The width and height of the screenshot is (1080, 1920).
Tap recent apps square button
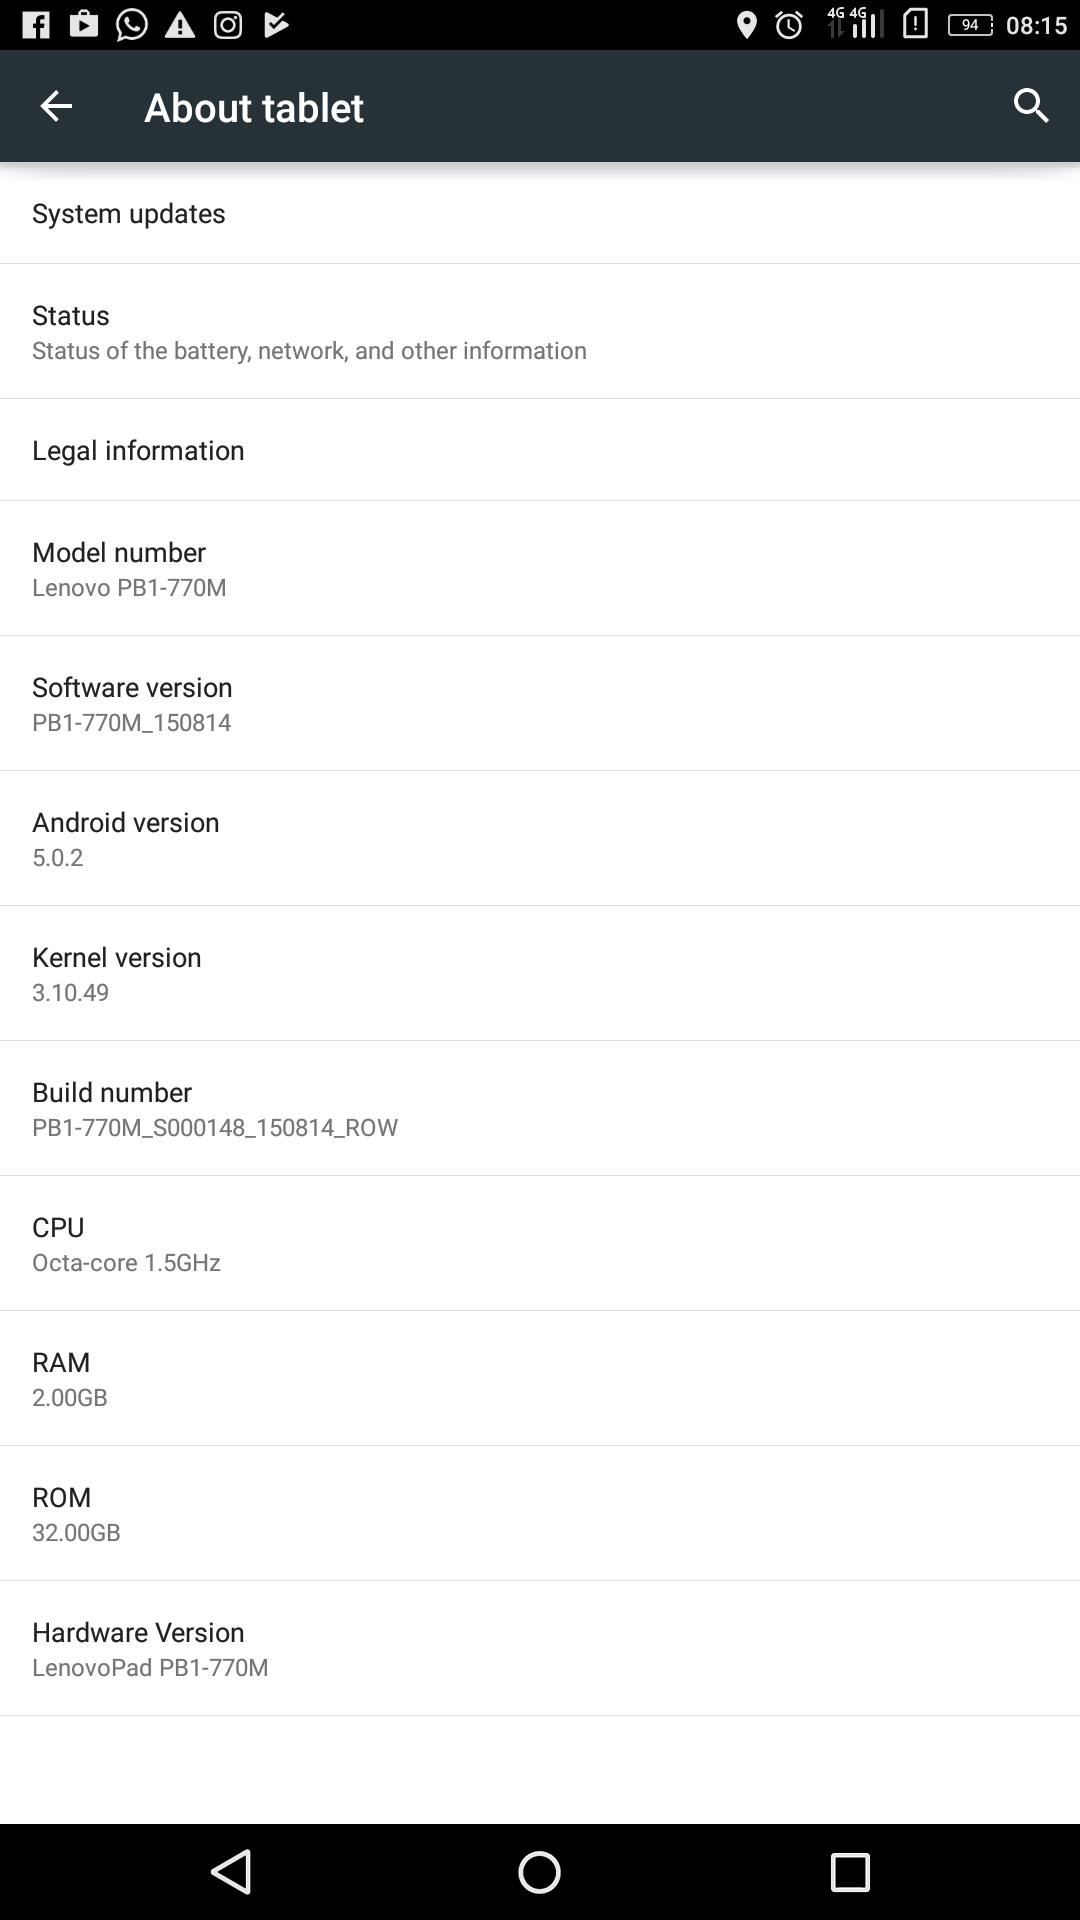pyautogui.click(x=850, y=1872)
